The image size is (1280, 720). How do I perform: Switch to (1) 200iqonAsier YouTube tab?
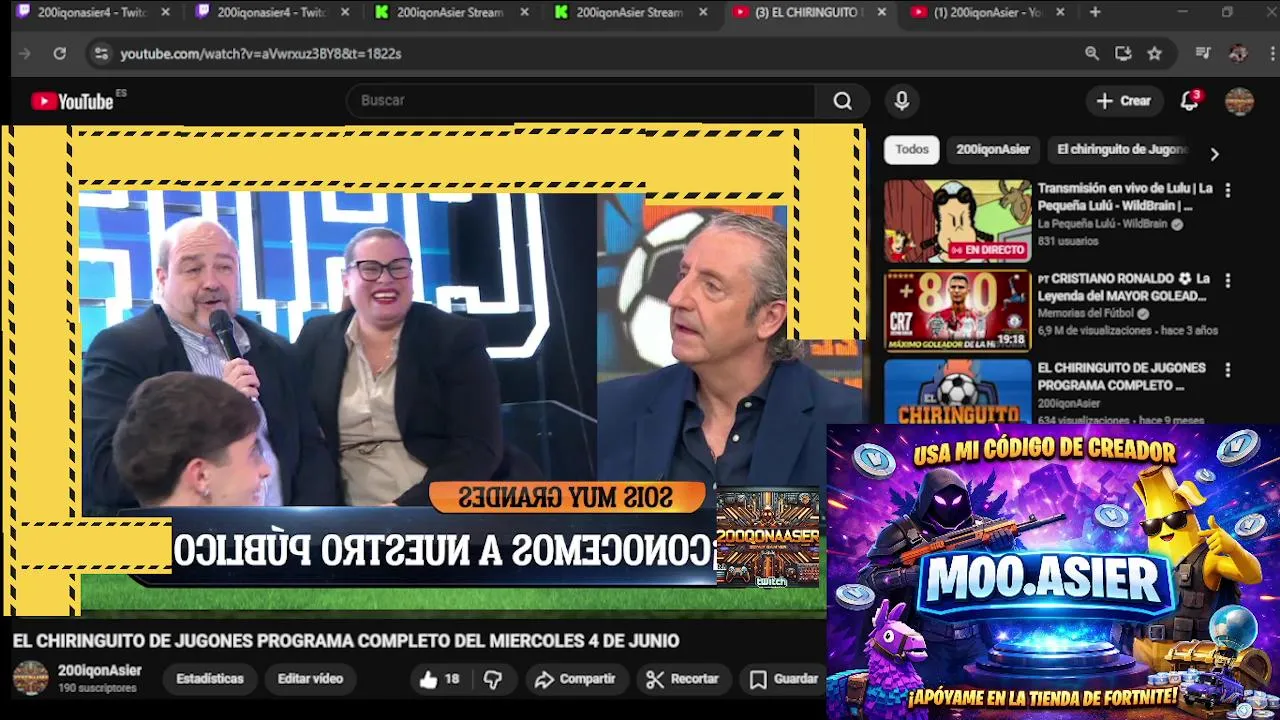point(988,12)
